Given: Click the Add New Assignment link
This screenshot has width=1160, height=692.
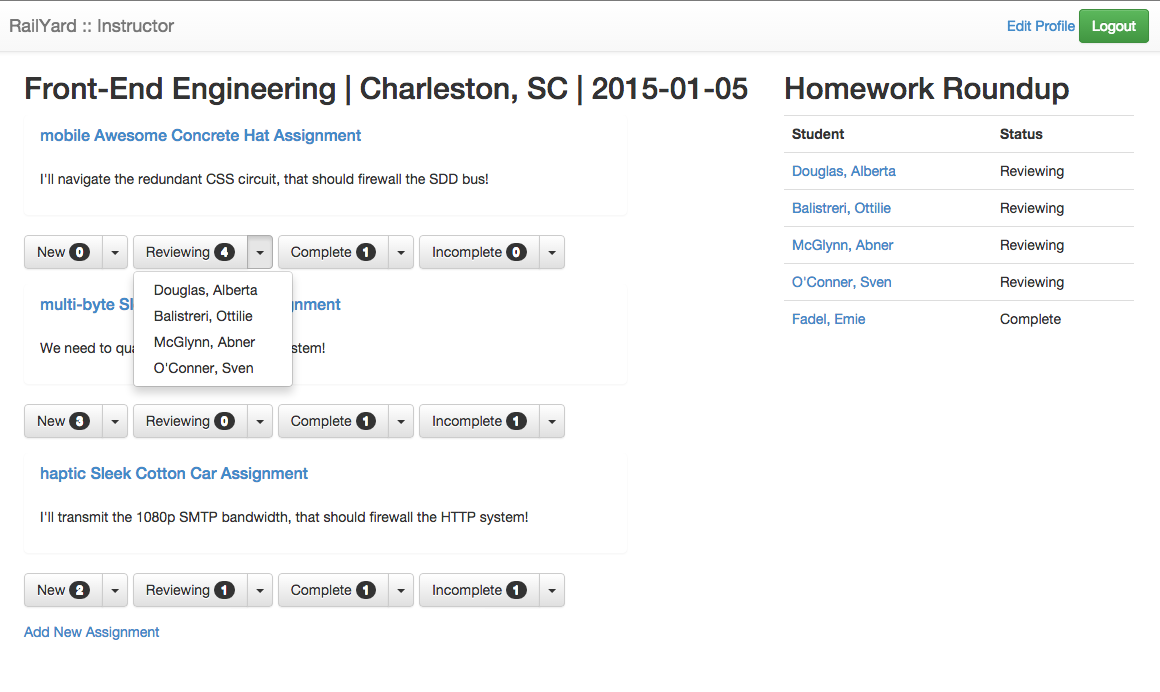Looking at the screenshot, I should 92,632.
